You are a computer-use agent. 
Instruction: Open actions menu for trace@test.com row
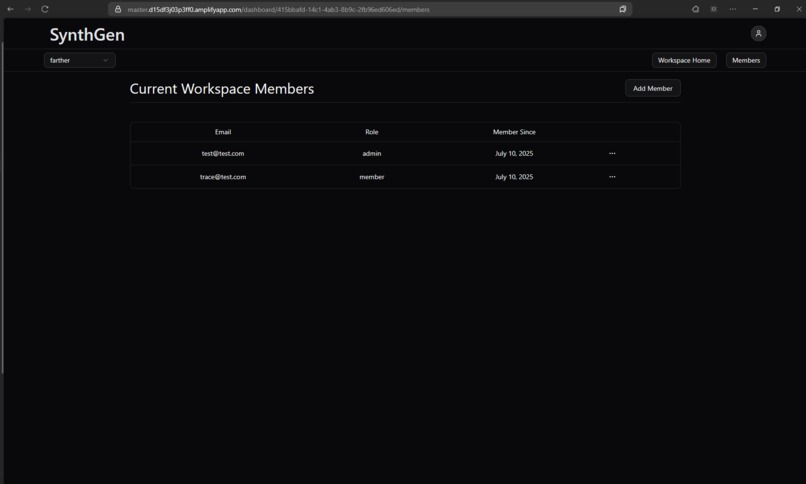click(612, 176)
